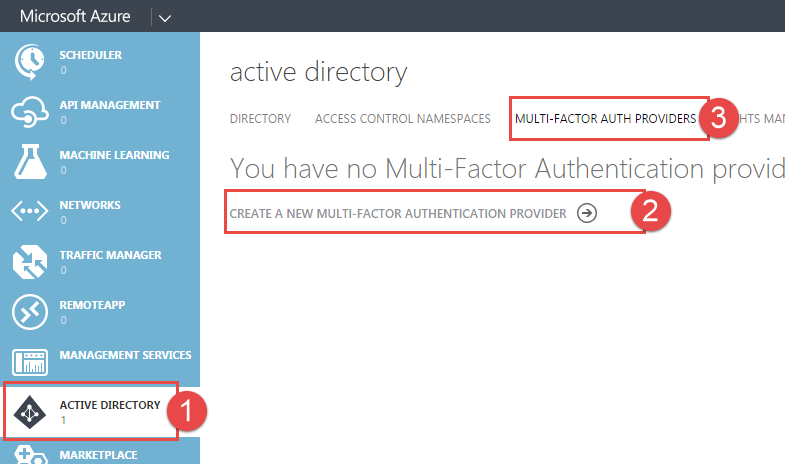Choose NETWORKS label in the sidebar

click(x=90, y=205)
